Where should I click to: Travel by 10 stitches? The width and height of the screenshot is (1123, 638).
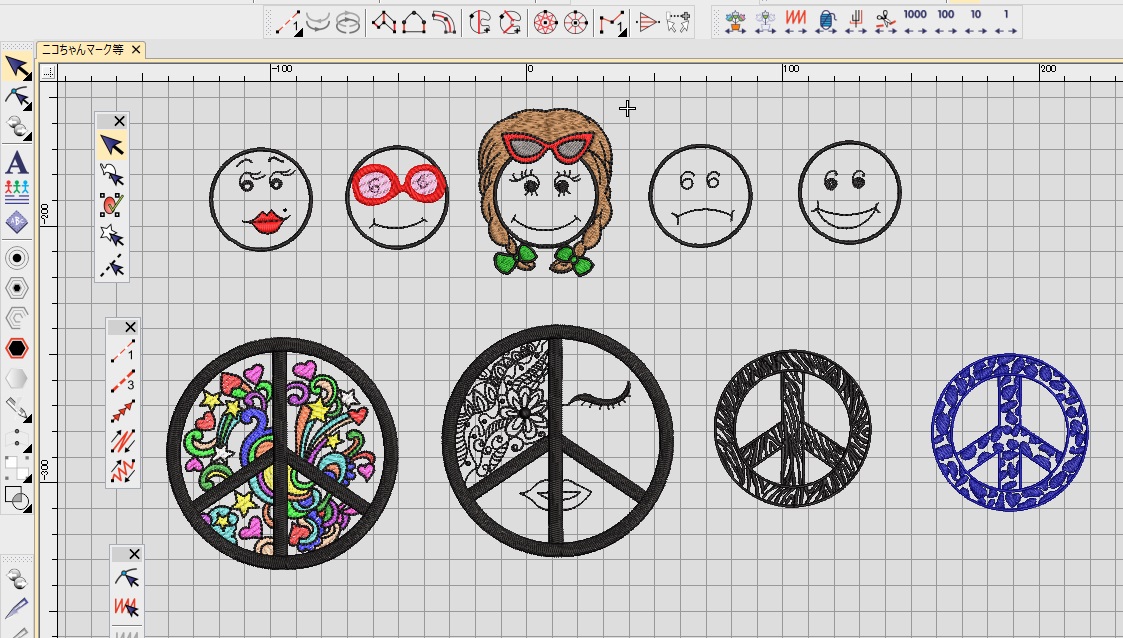[x=975, y=22]
